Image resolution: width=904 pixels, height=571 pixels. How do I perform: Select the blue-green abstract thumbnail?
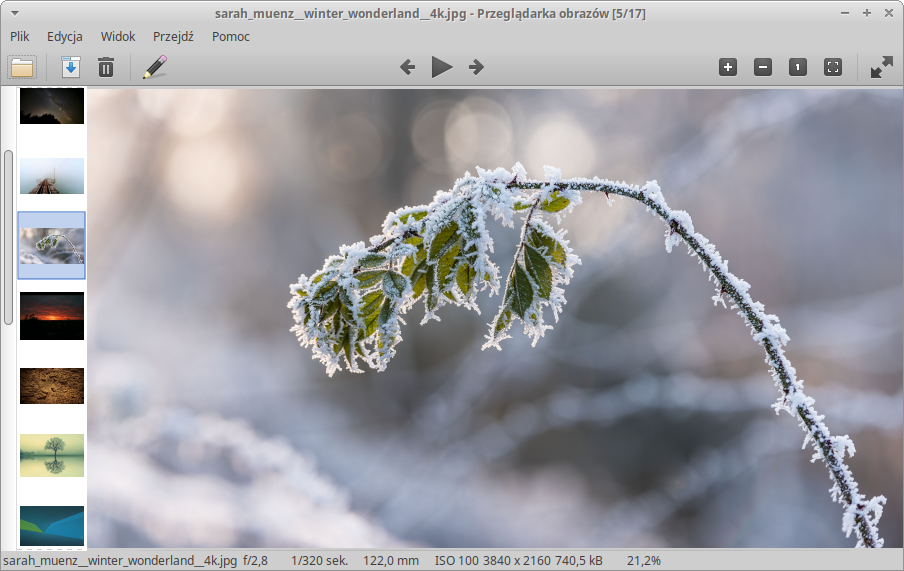[52, 525]
